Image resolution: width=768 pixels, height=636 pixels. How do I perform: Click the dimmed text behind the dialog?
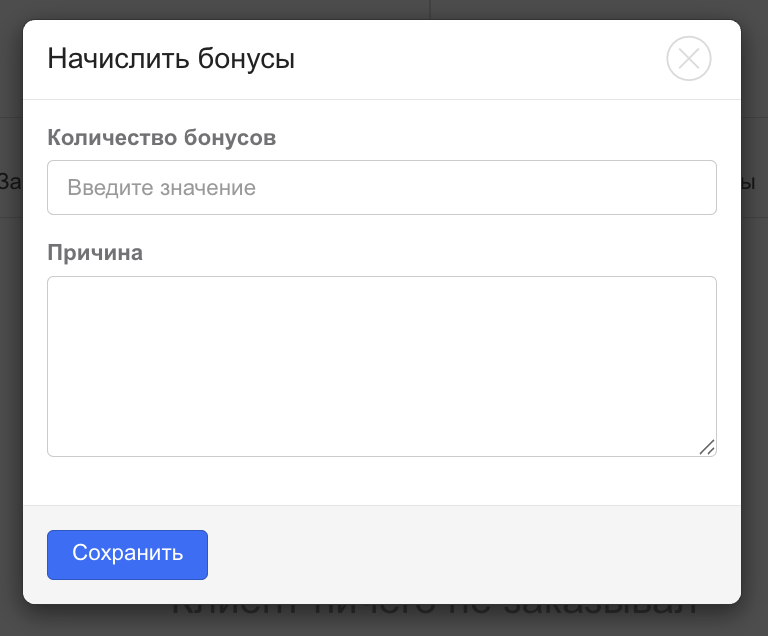[432, 612]
